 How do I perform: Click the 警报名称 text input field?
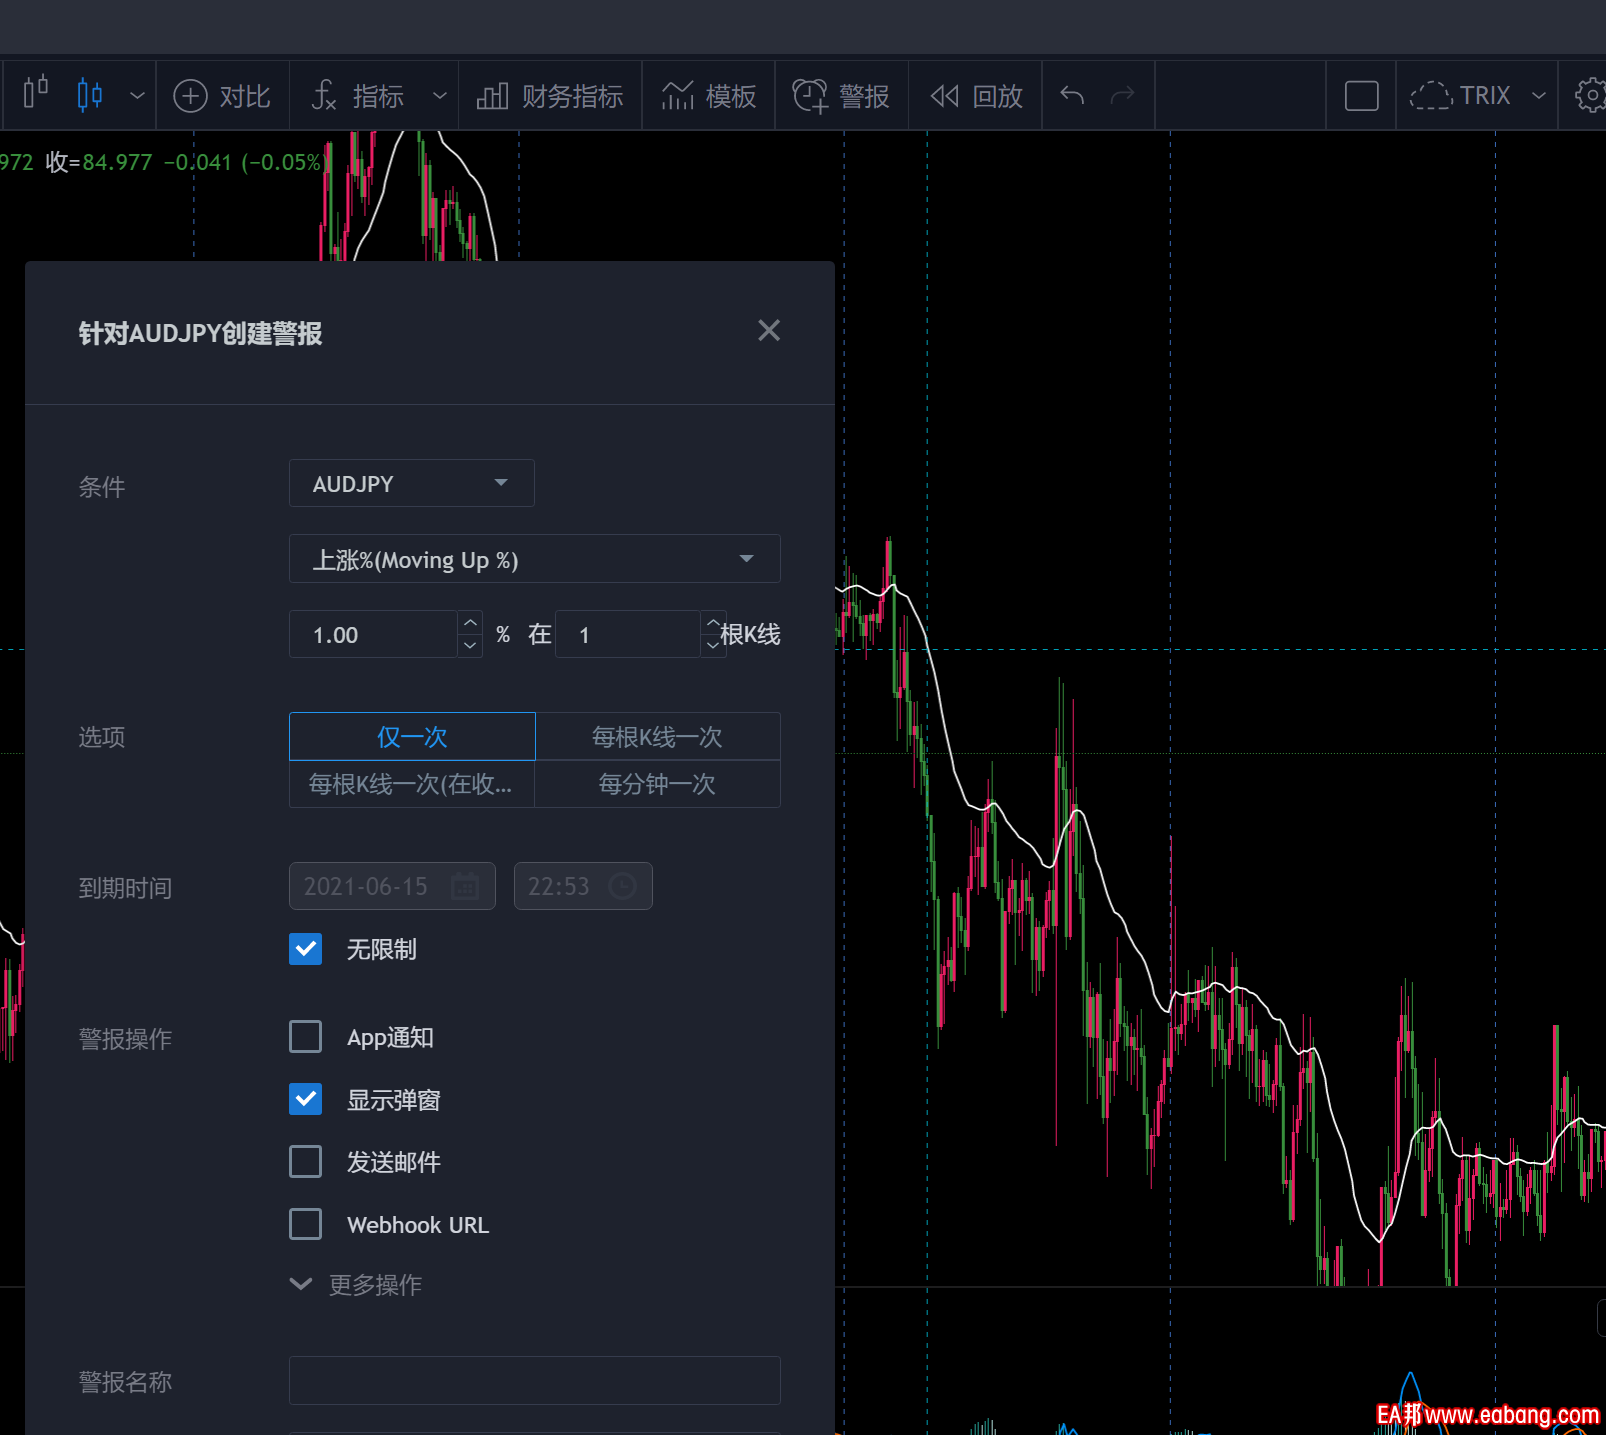[x=534, y=1381]
